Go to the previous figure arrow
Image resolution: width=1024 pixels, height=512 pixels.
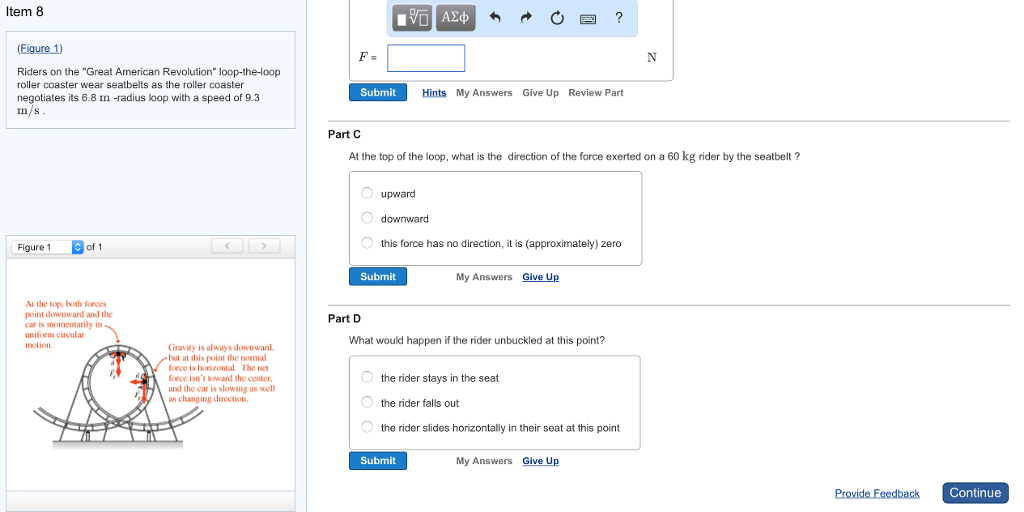228,246
